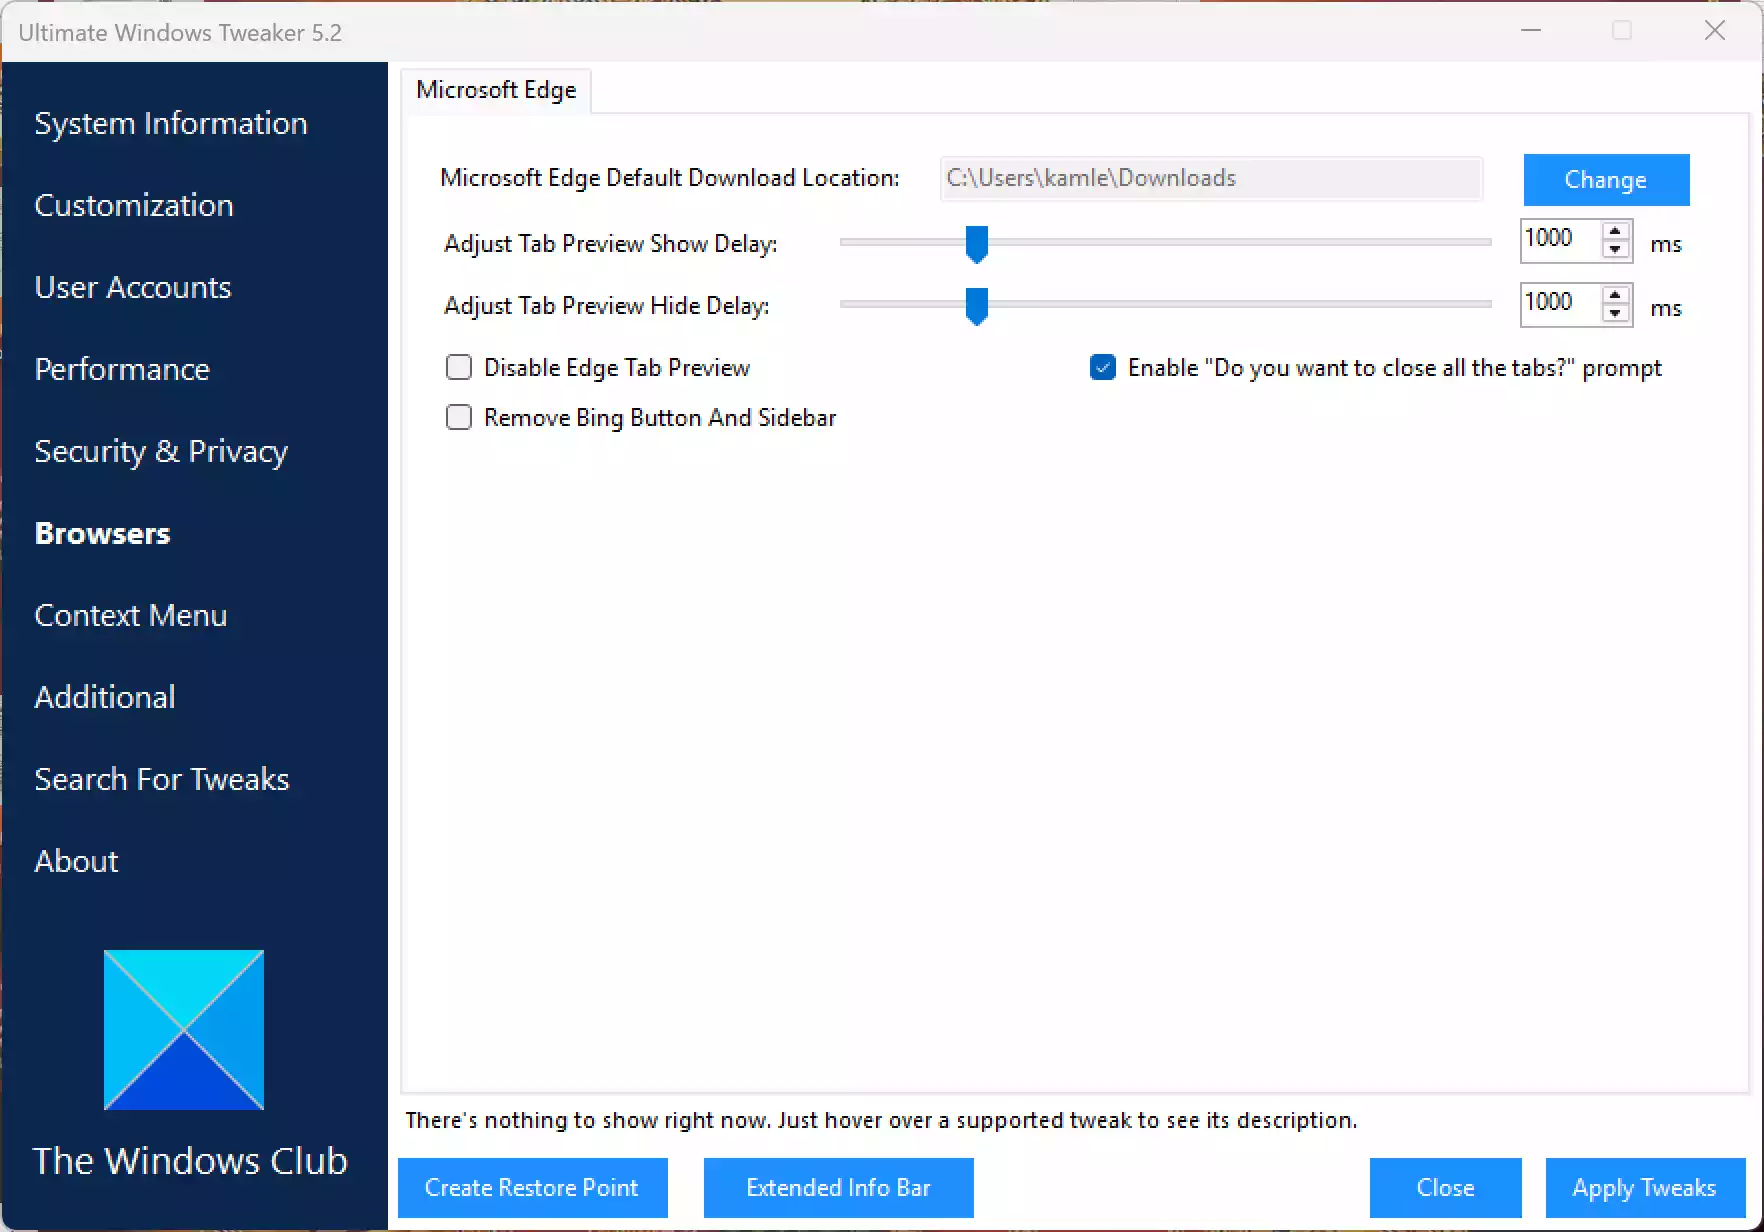This screenshot has height=1232, width=1764.
Task: Click Create Restore Point
Action: [x=532, y=1188]
